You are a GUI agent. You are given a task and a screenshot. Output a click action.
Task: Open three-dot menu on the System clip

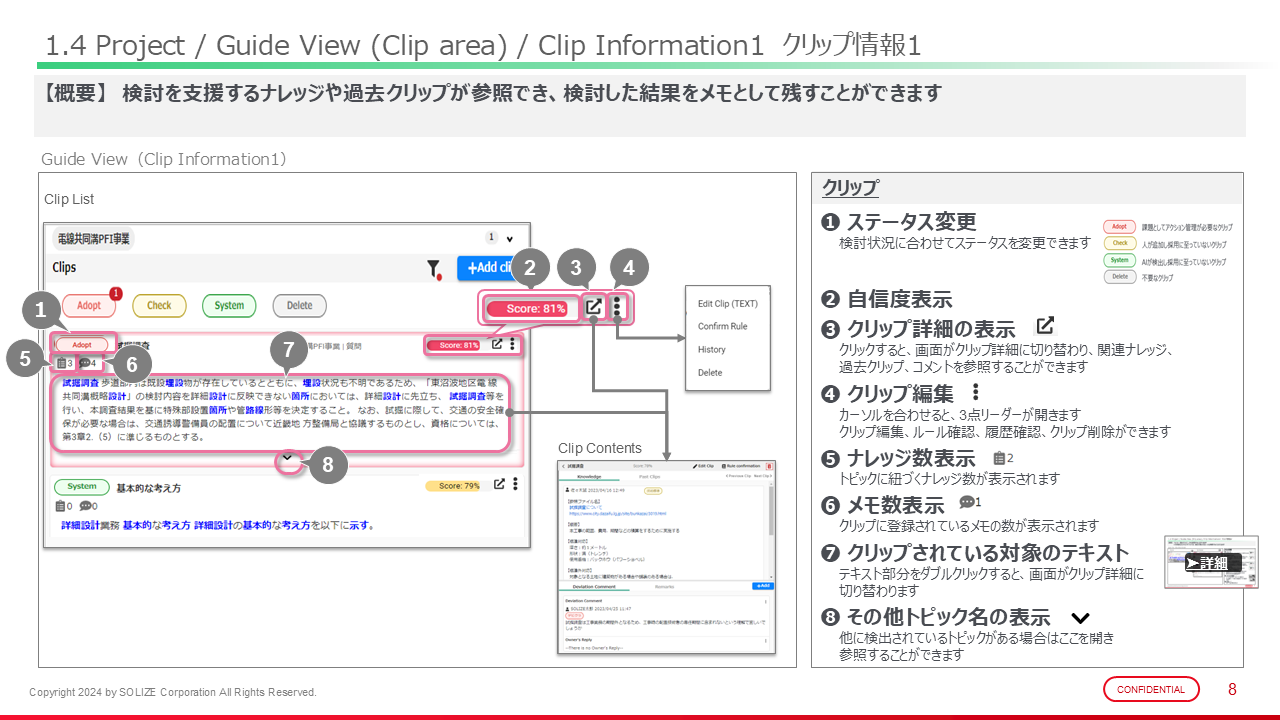[x=515, y=485]
